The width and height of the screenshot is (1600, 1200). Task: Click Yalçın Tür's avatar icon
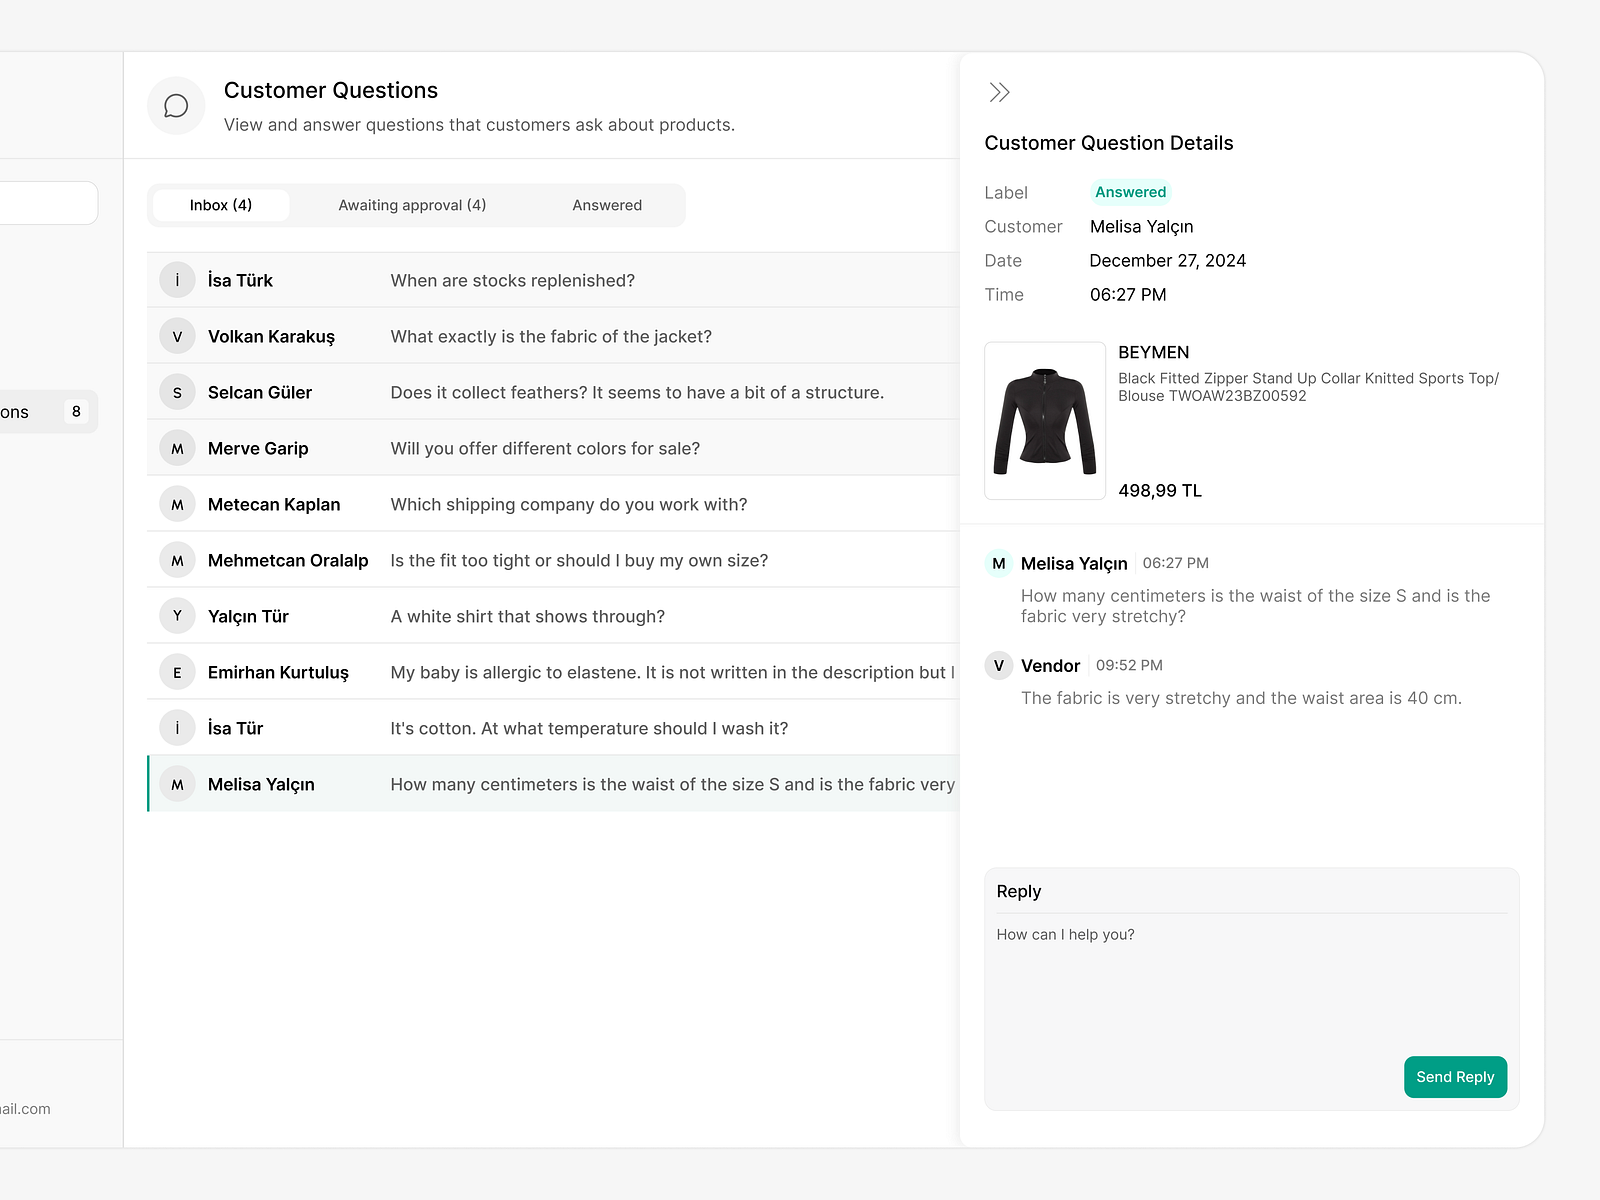pos(177,616)
